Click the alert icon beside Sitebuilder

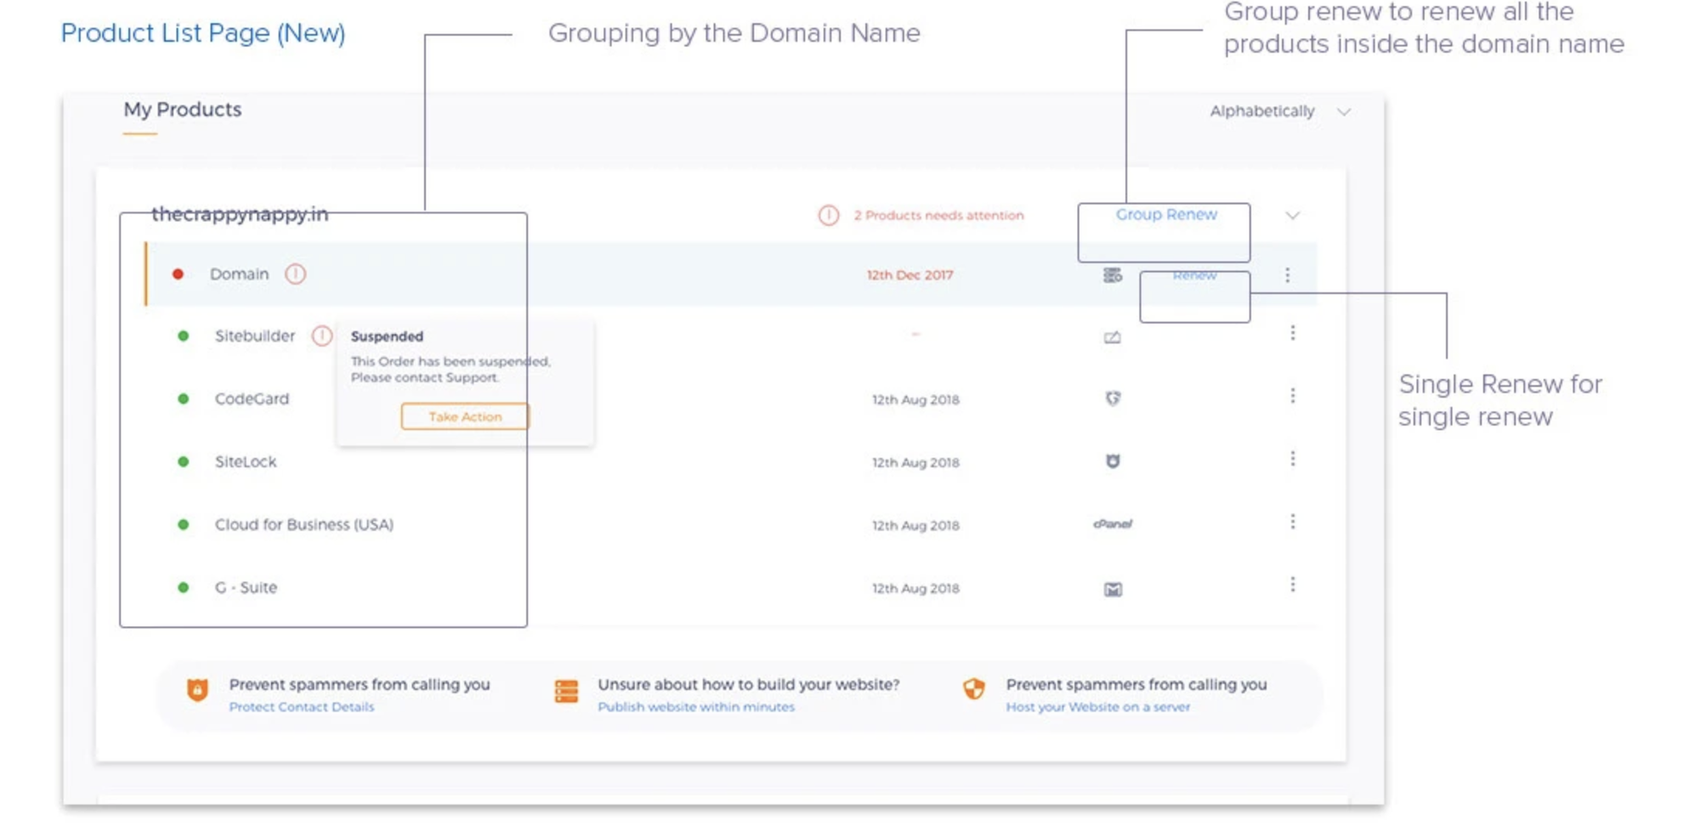pos(321,336)
